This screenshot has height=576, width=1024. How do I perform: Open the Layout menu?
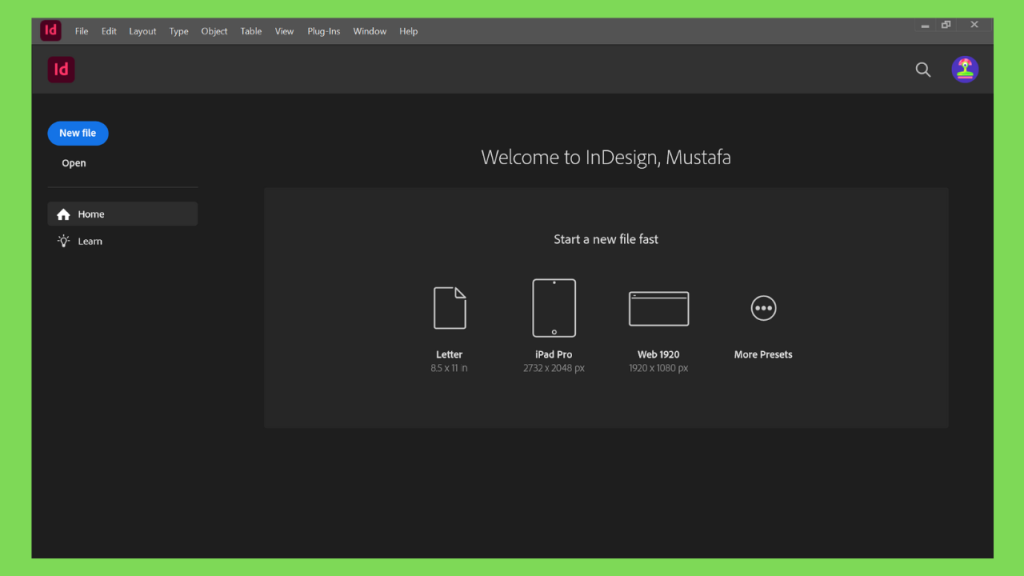pos(142,31)
